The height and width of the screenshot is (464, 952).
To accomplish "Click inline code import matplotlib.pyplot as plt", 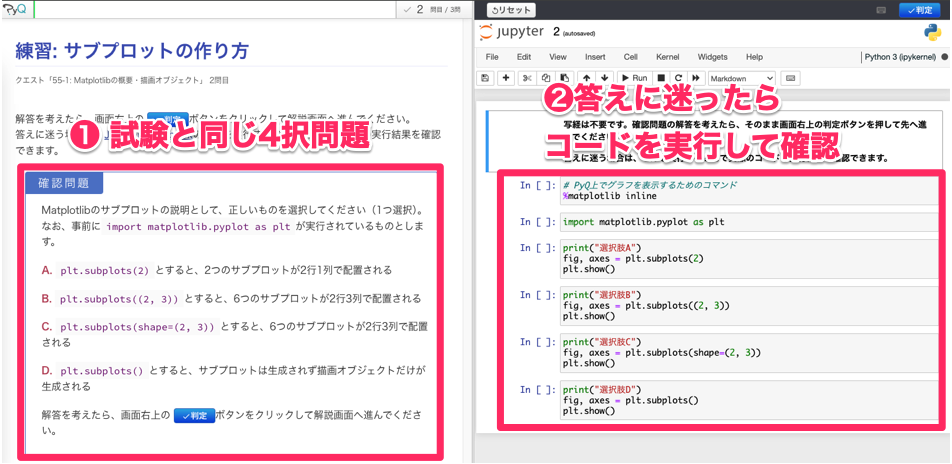I will [198, 227].
